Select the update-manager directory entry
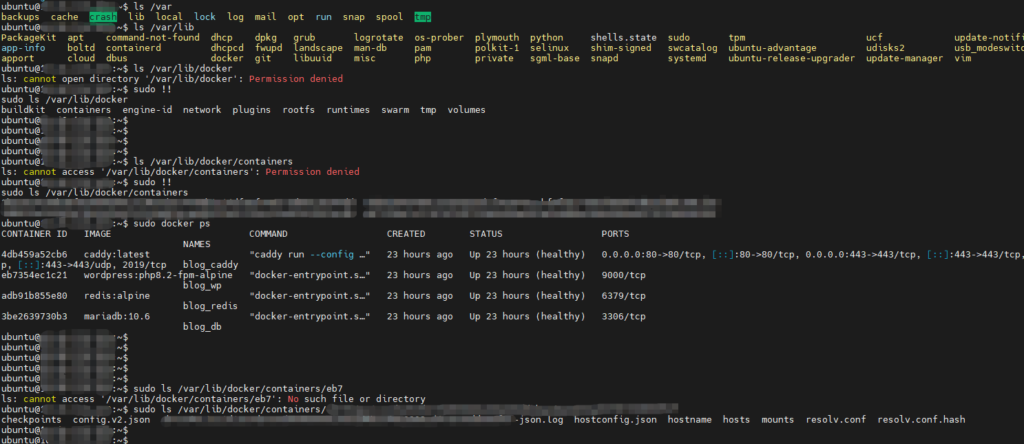The height and width of the screenshot is (444, 1024). pos(904,58)
